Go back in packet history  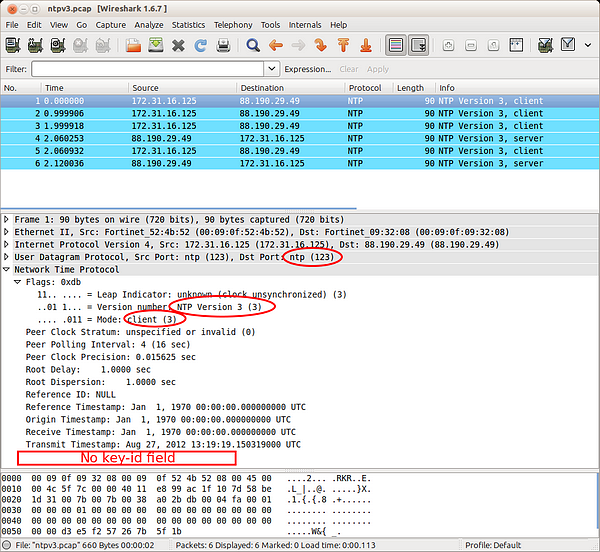pos(276,45)
